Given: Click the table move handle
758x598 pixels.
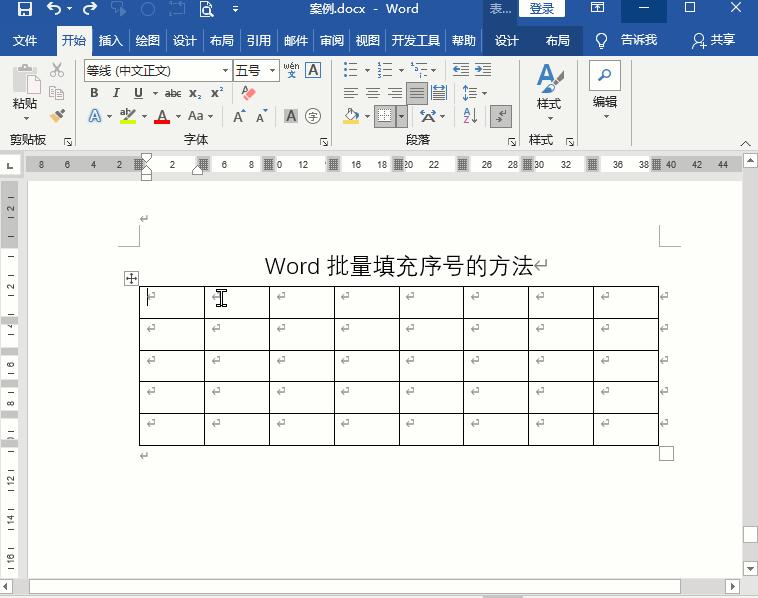Looking at the screenshot, I should pos(131,278).
